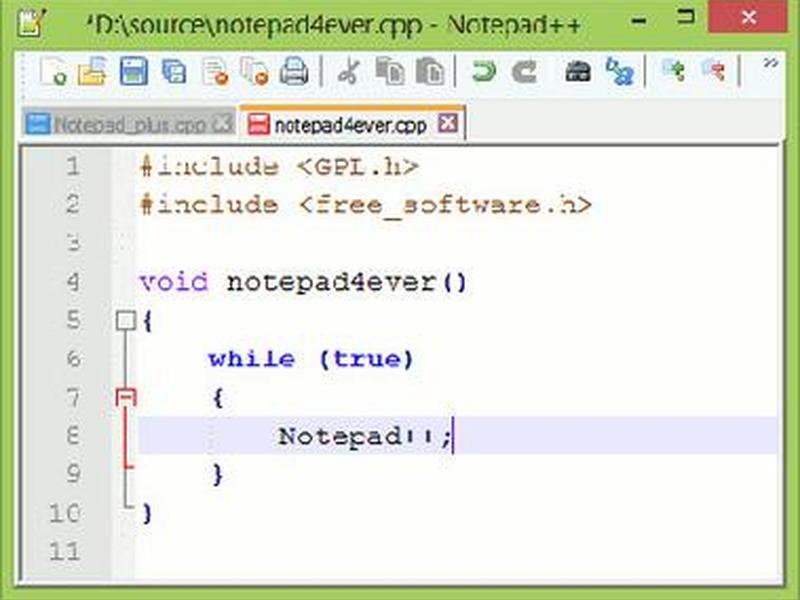Click the New file toolbar icon
This screenshot has width=800, height=600.
pos(53,71)
